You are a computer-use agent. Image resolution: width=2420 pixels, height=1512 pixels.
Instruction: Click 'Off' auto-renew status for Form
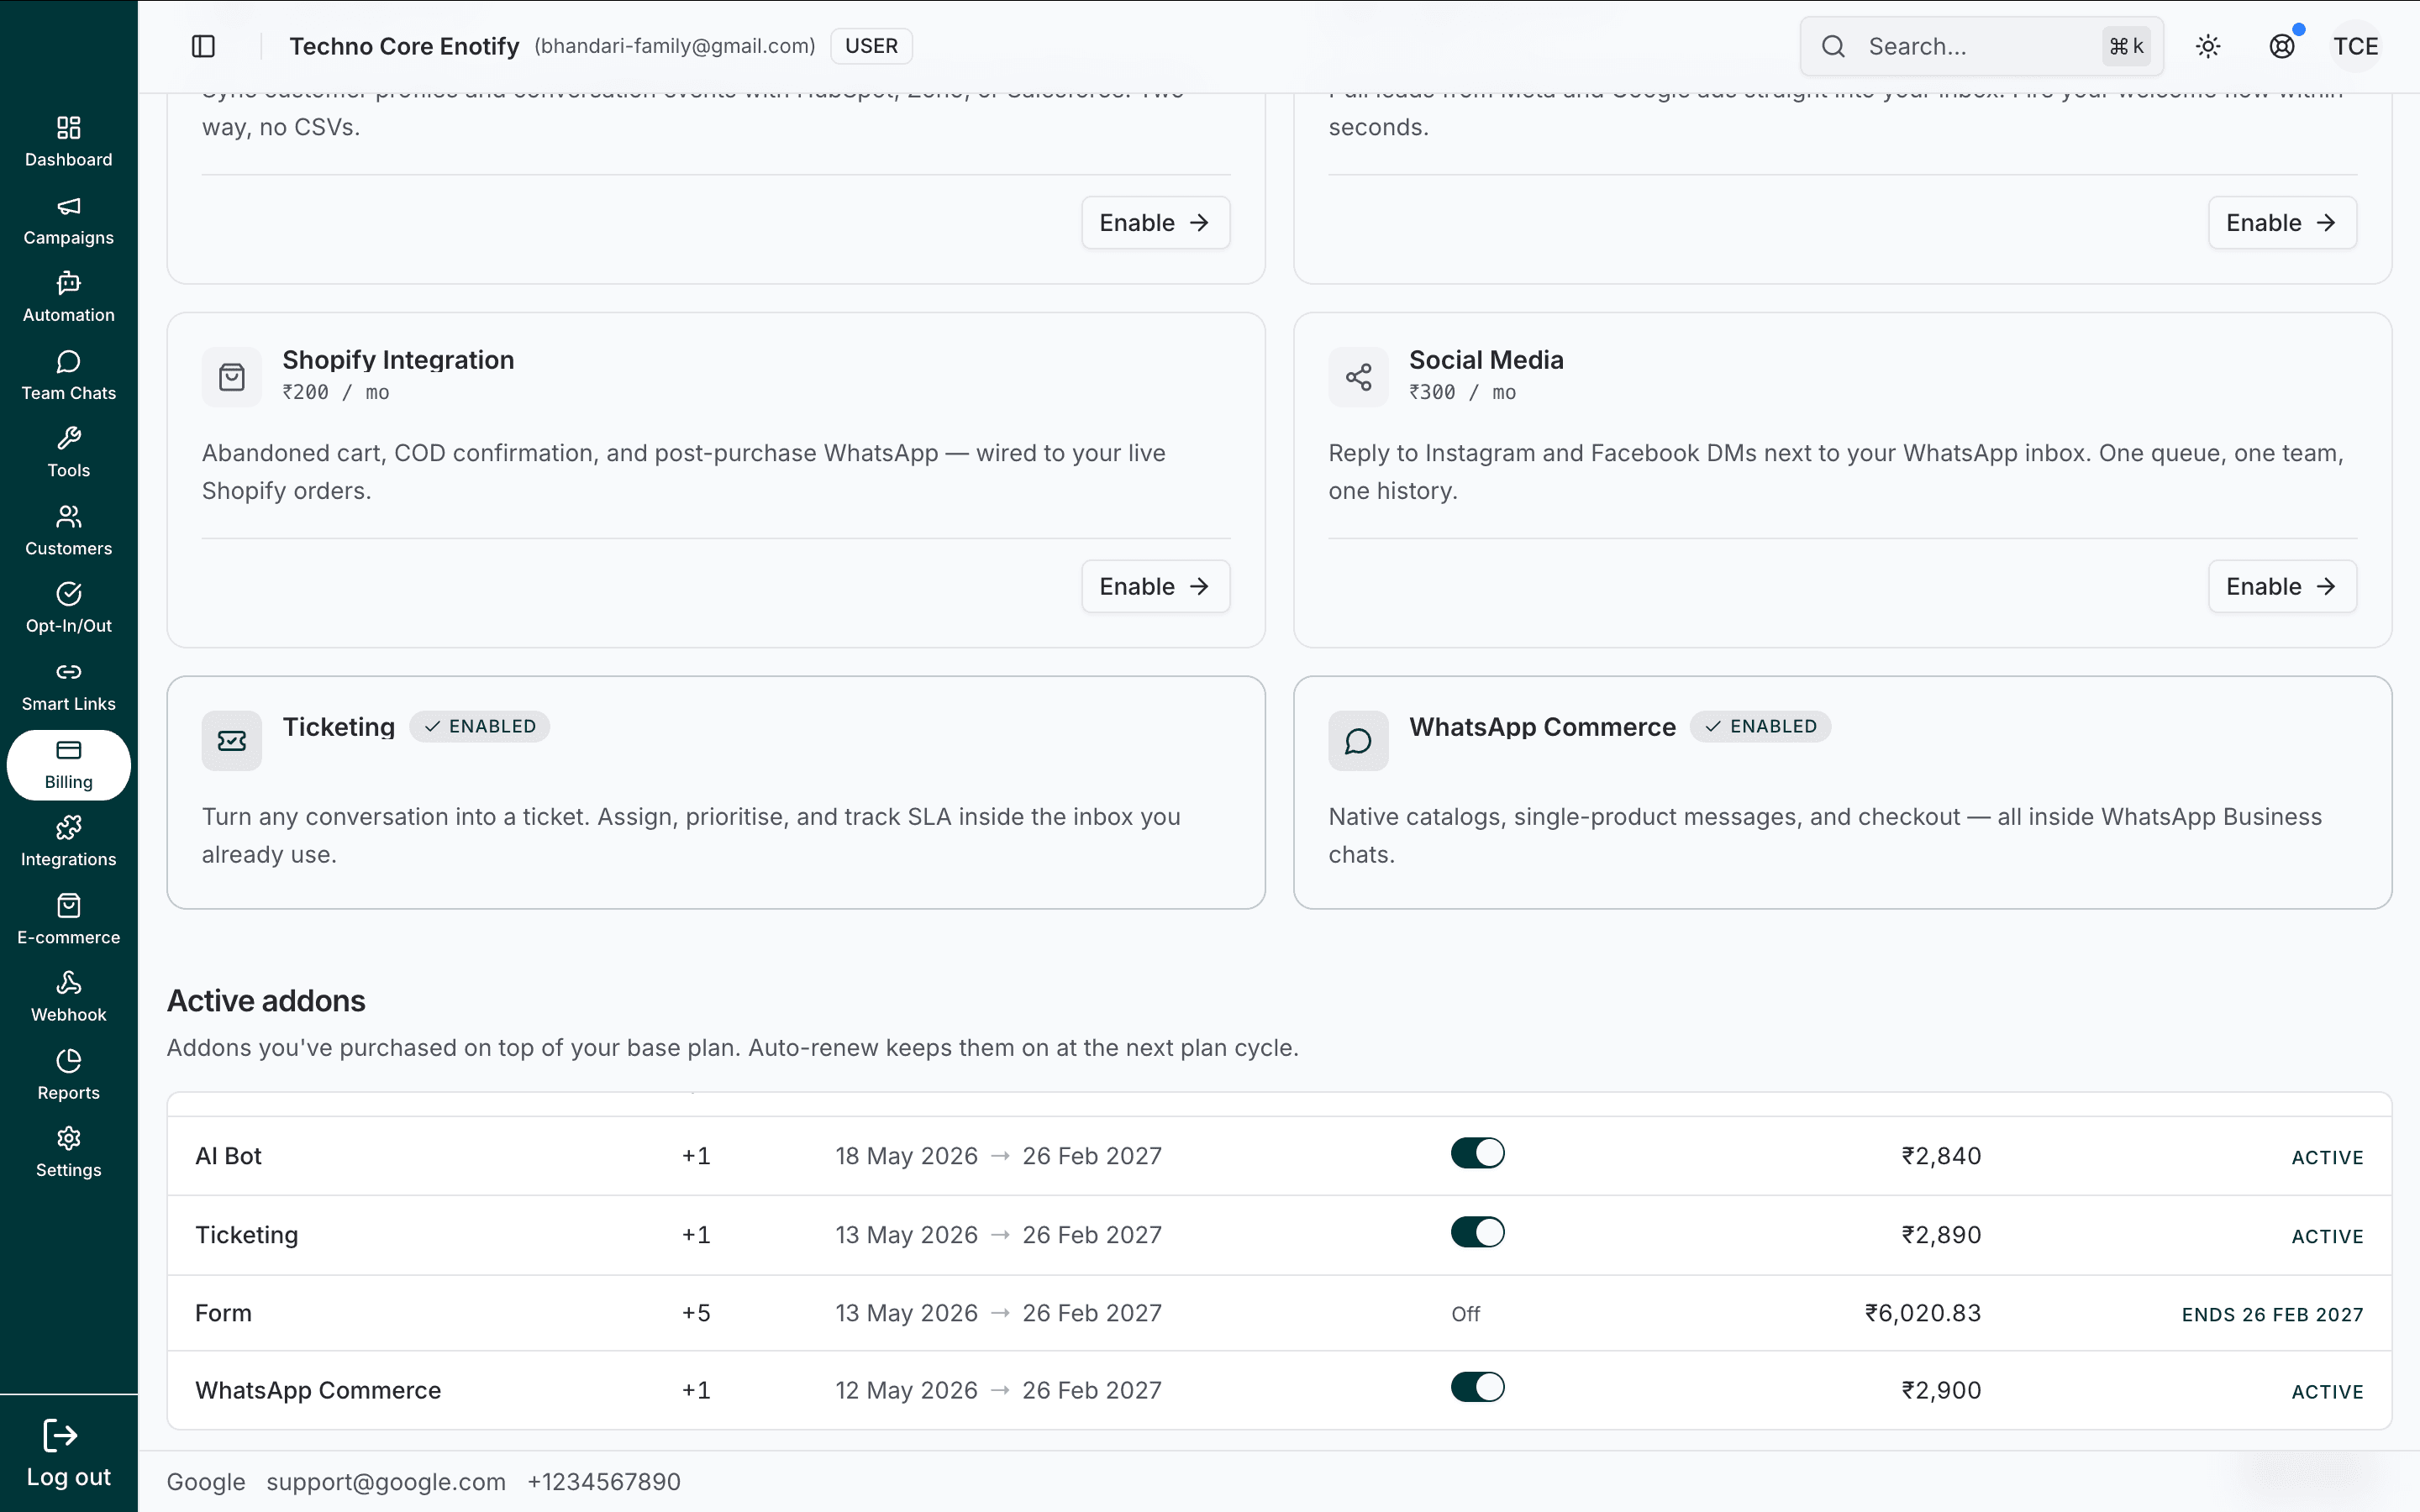(x=1465, y=1314)
